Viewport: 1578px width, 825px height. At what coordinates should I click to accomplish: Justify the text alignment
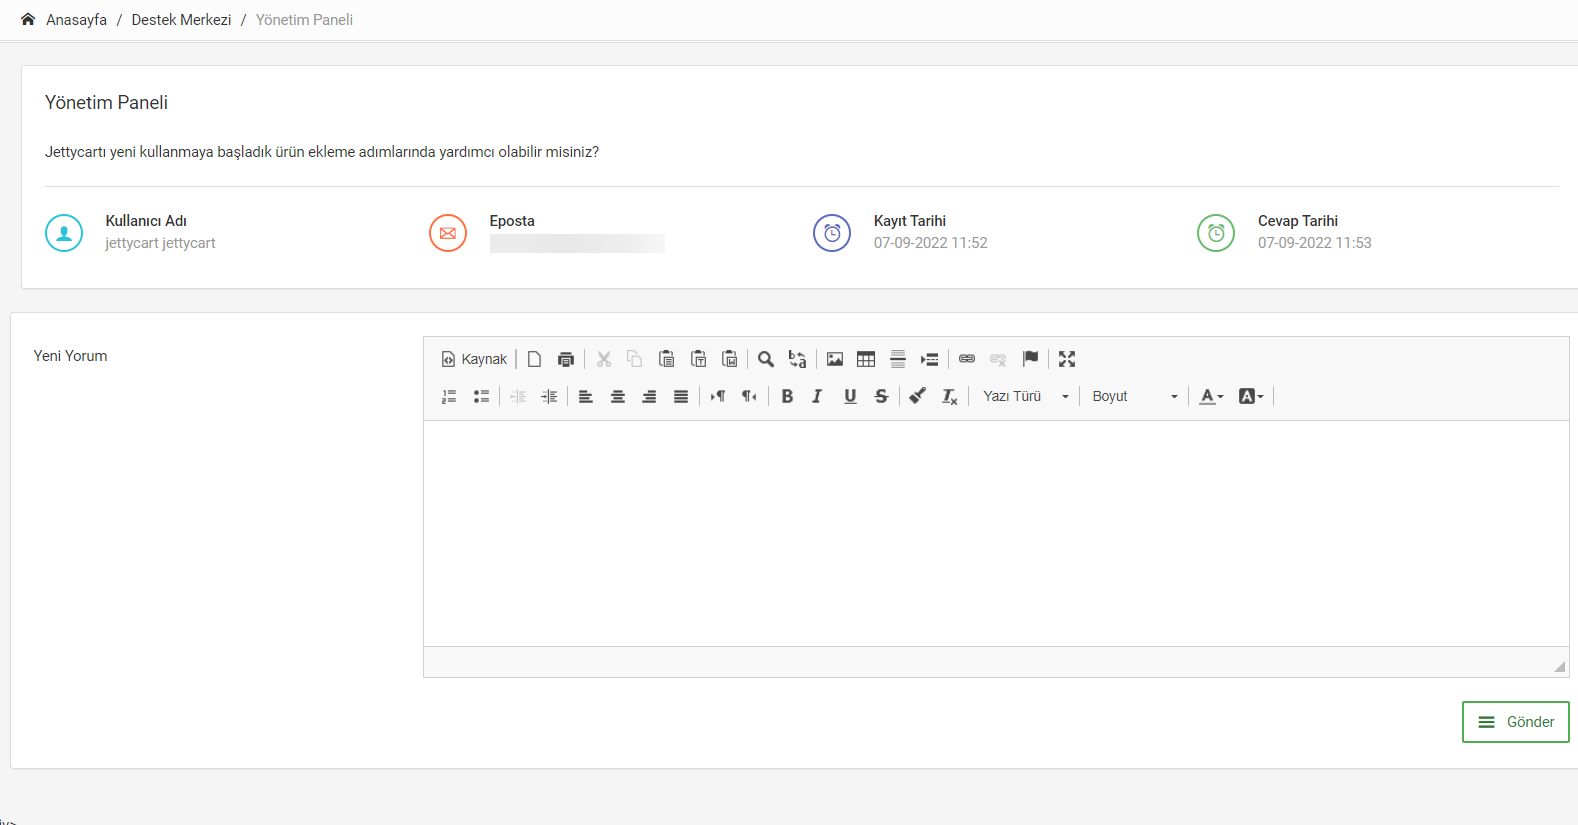tap(681, 396)
